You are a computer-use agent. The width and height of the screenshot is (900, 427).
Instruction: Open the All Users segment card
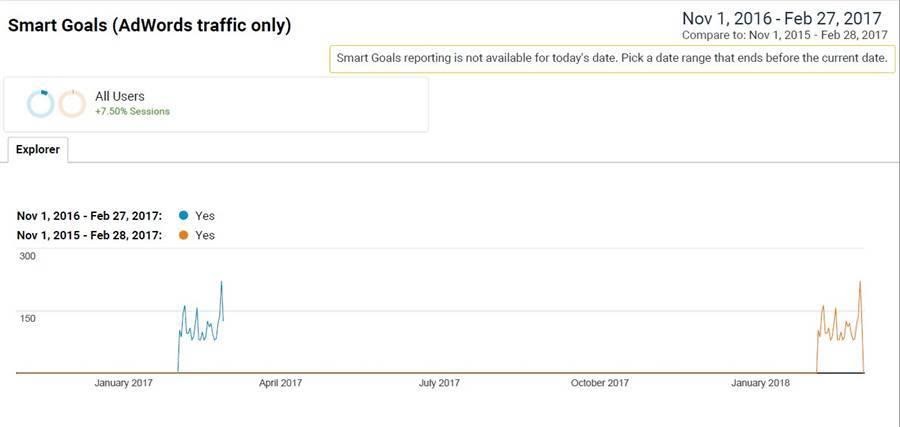point(216,104)
